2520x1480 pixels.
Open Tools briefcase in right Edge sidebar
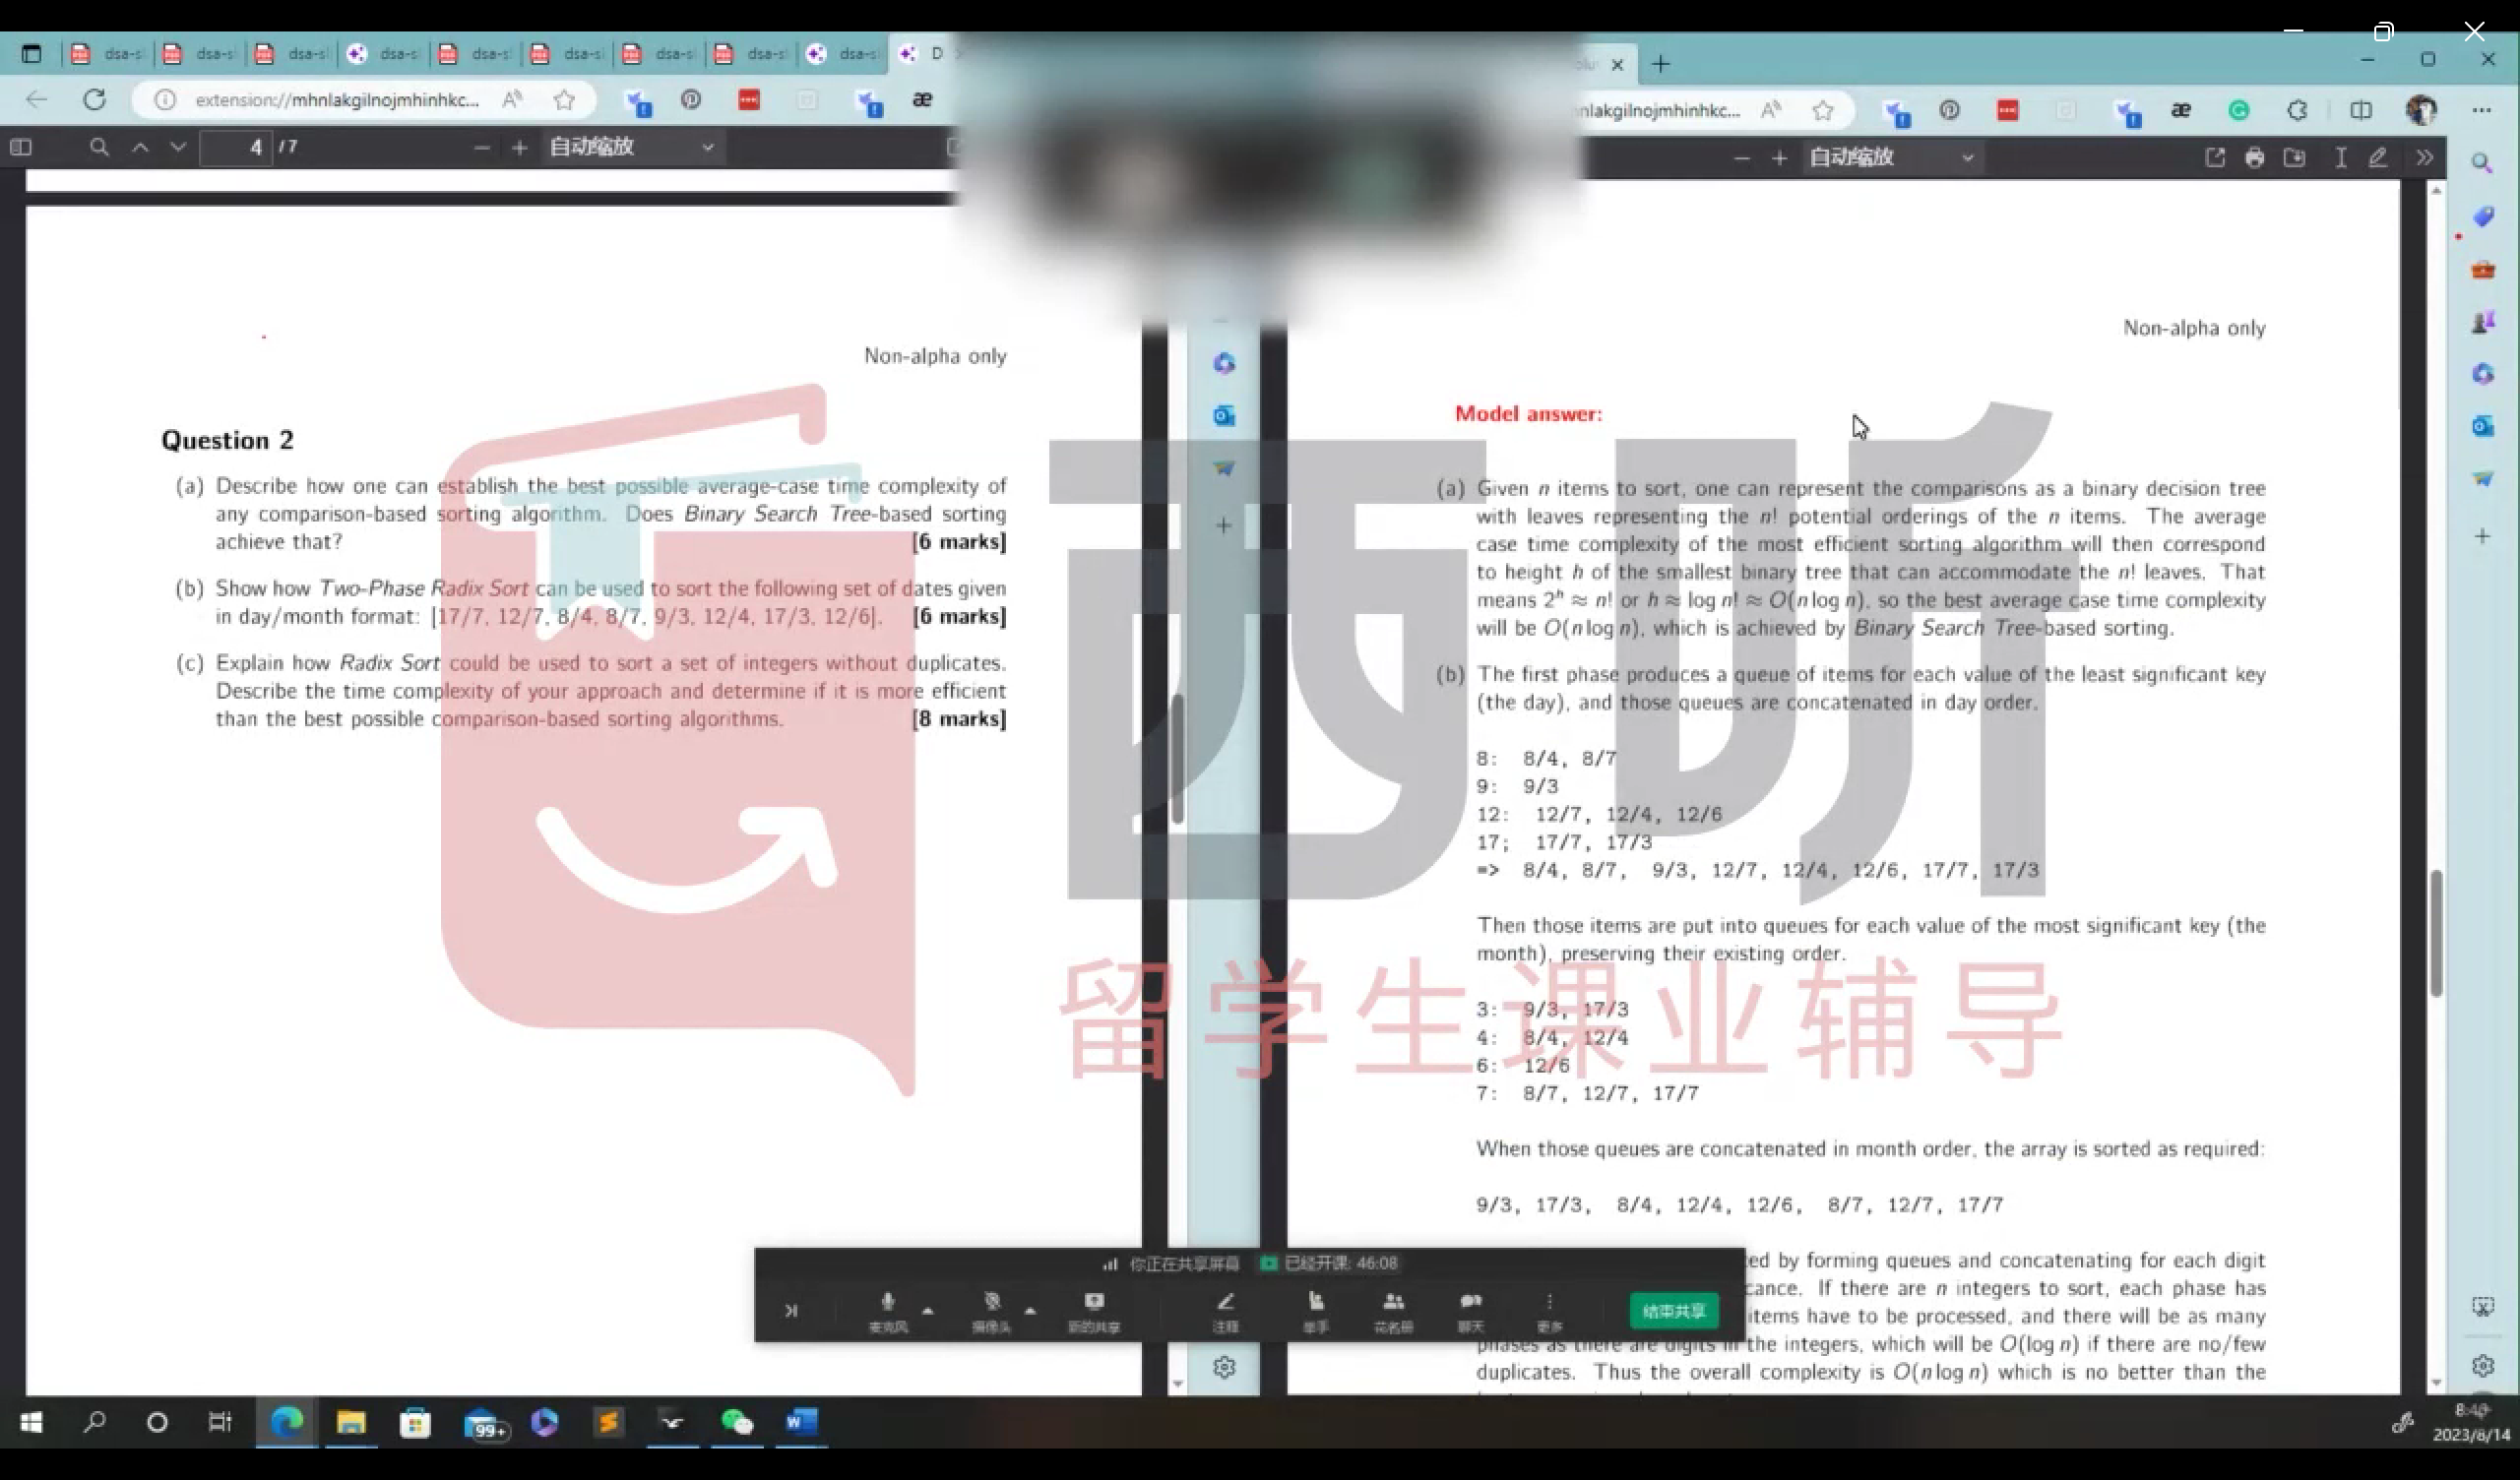click(x=2483, y=270)
